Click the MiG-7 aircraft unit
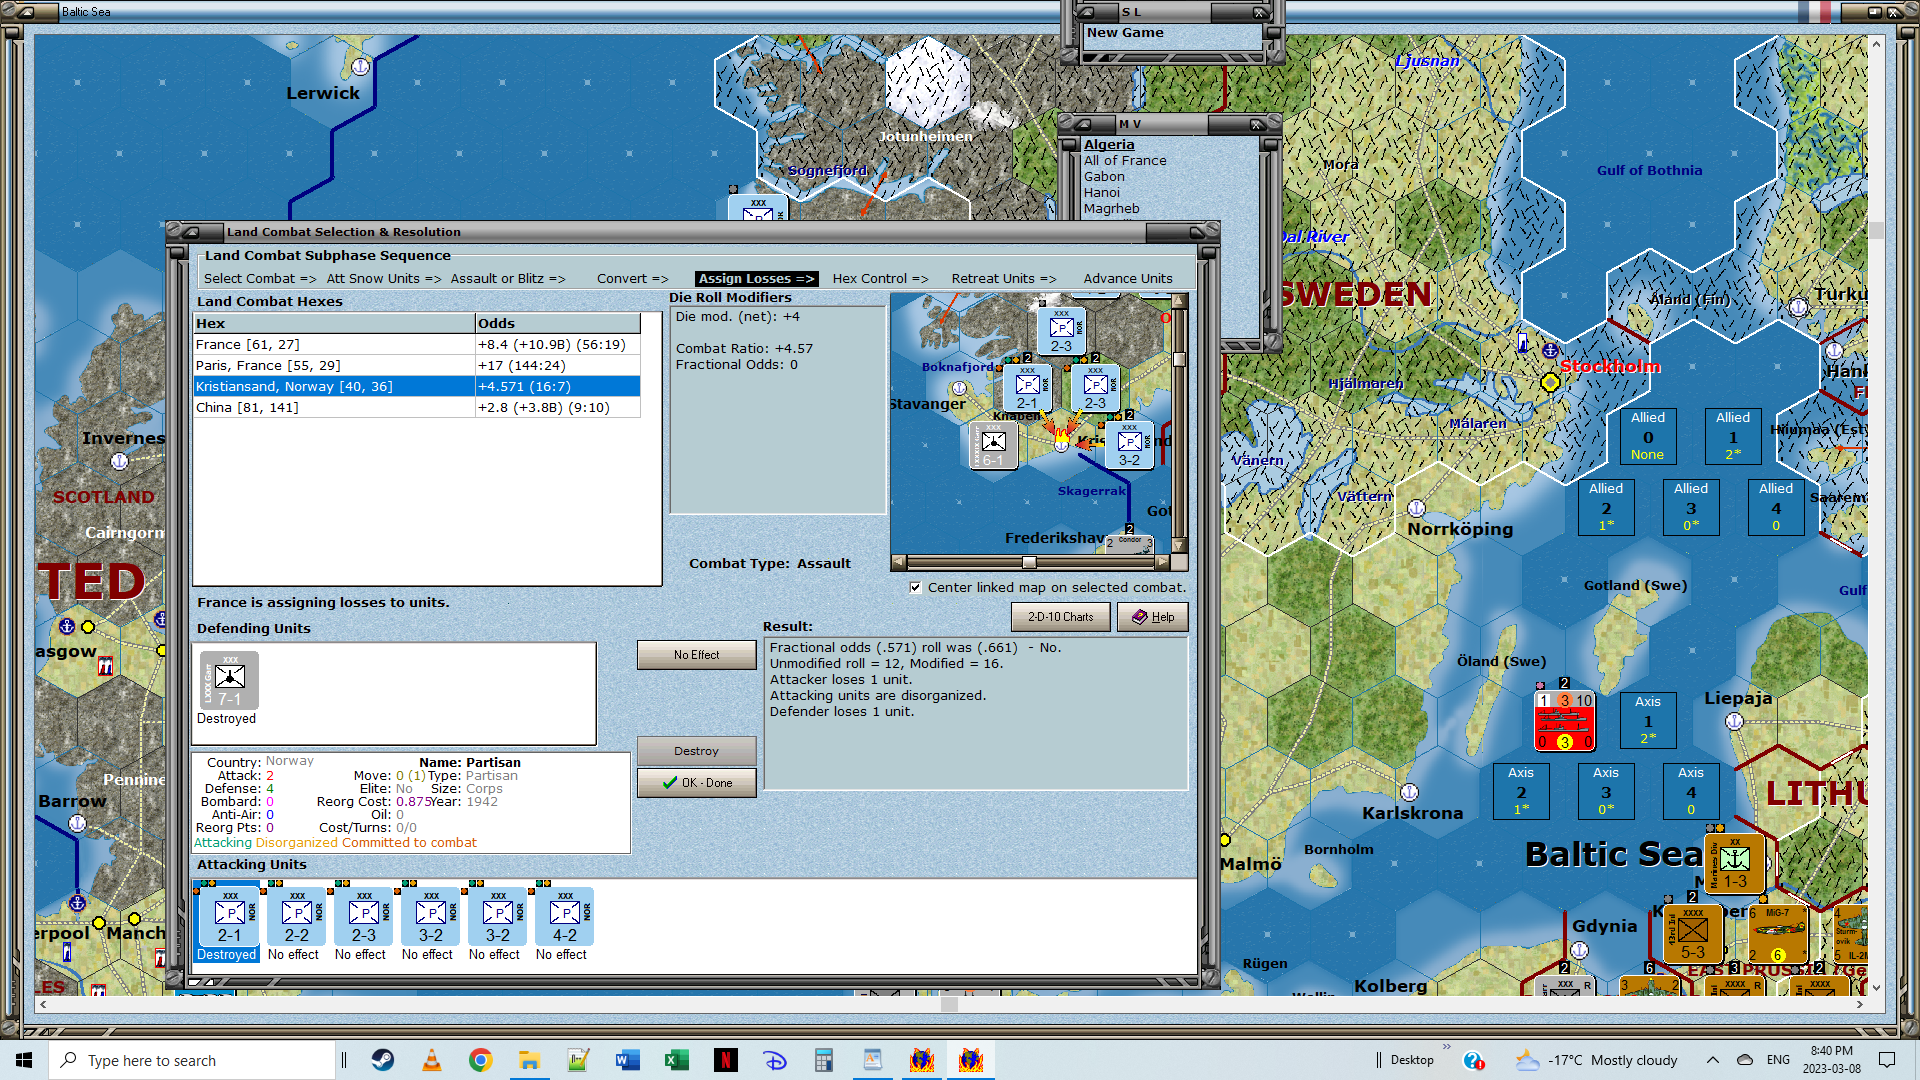The width and height of the screenshot is (1920, 1080). click(1778, 934)
